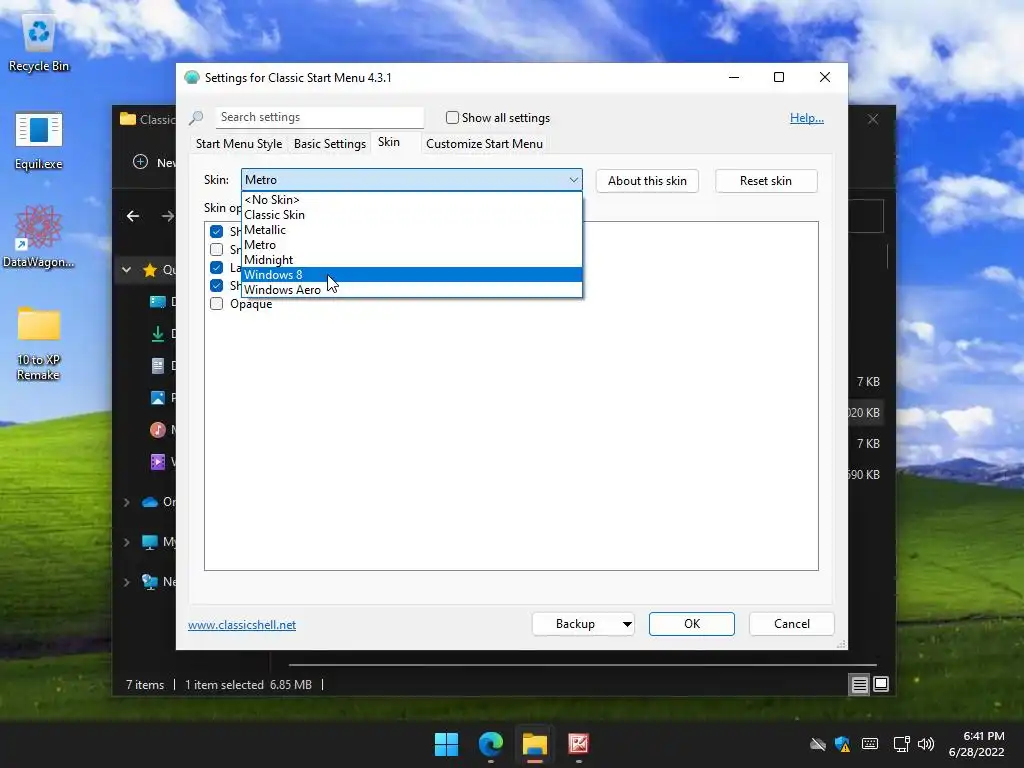Image resolution: width=1024 pixels, height=768 pixels.
Task: Click the Search settings input field
Action: click(x=320, y=117)
